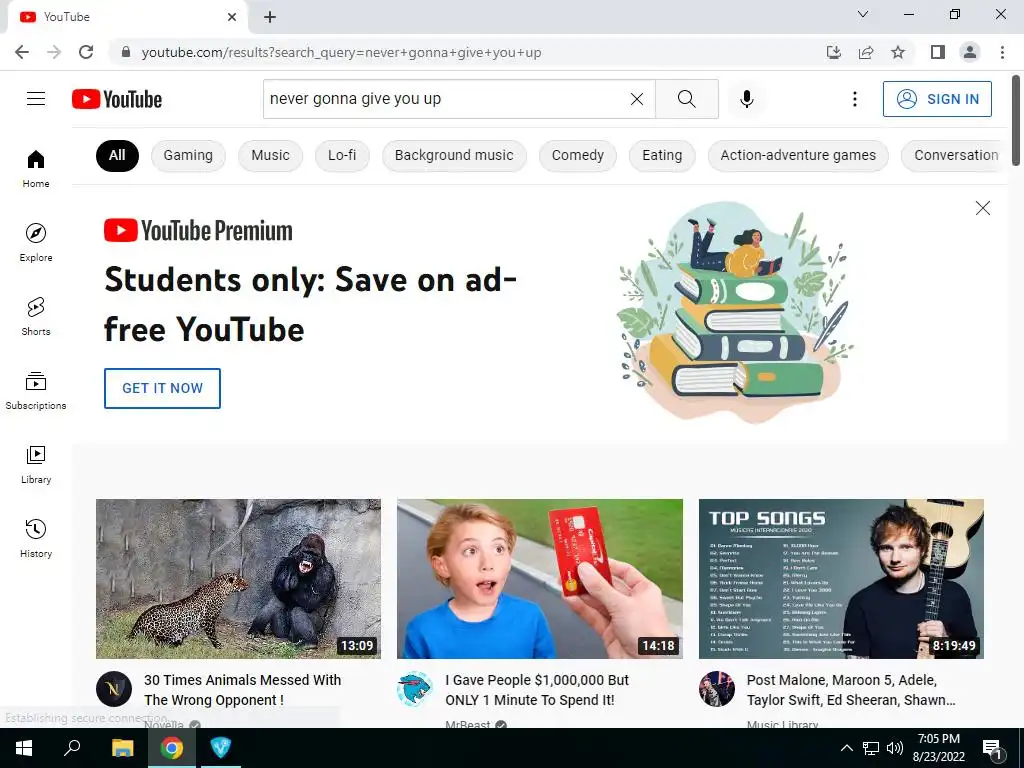Open History in sidebar

(36, 539)
